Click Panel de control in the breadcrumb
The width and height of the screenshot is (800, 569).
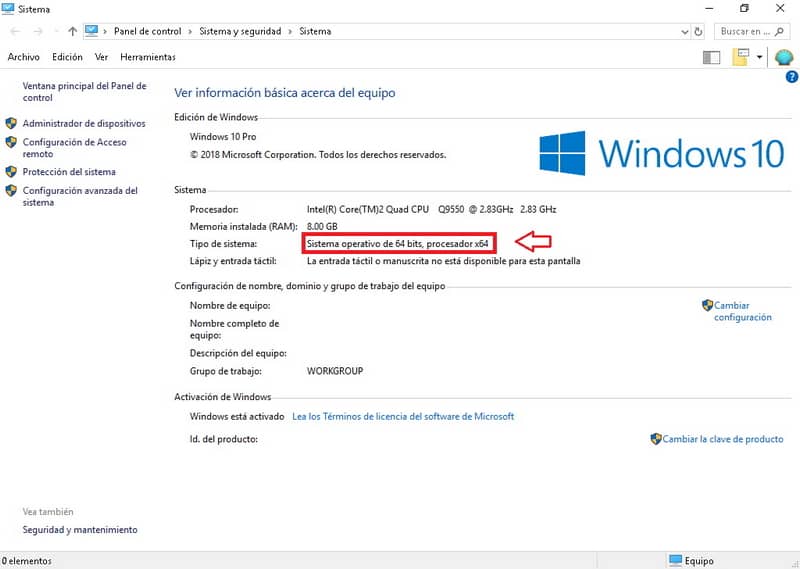click(x=147, y=31)
